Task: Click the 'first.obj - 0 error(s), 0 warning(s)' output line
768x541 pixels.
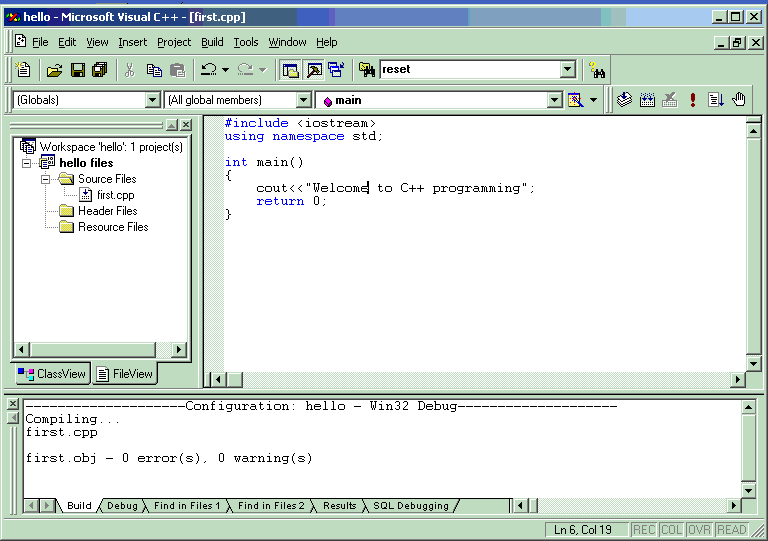Action: pyautogui.click(x=169, y=458)
